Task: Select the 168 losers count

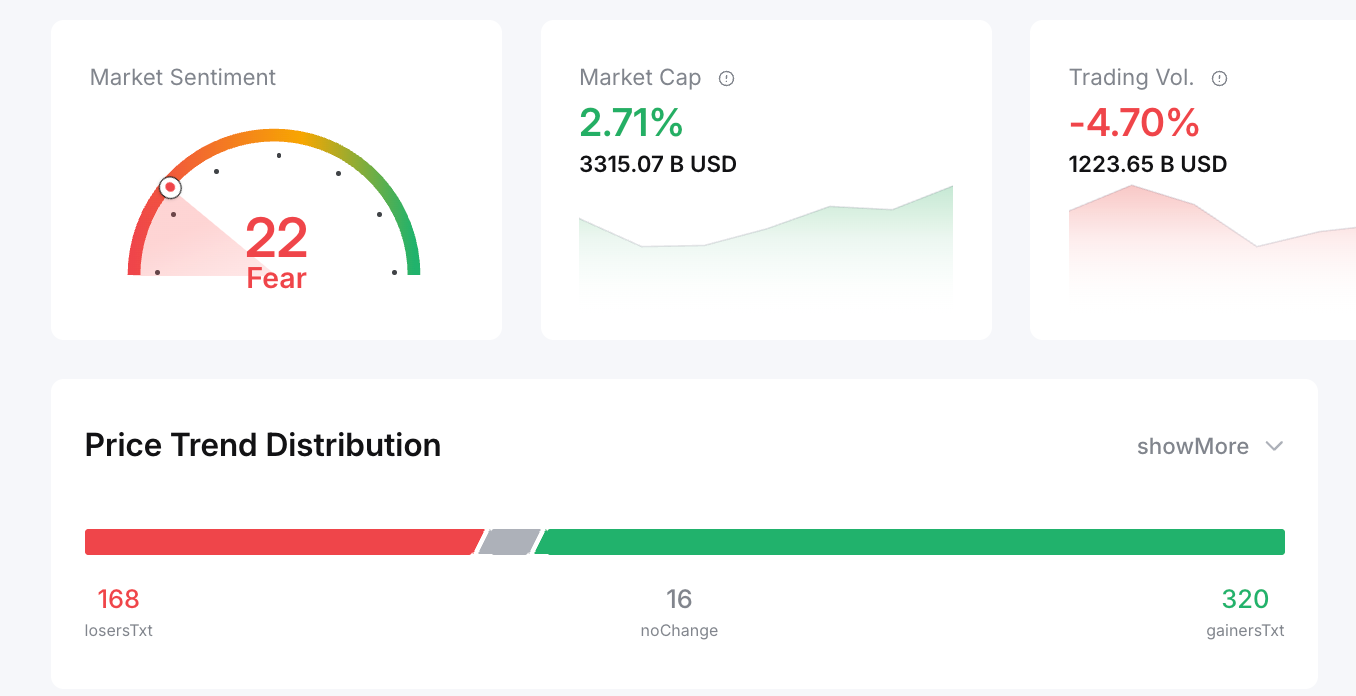Action: (x=118, y=599)
